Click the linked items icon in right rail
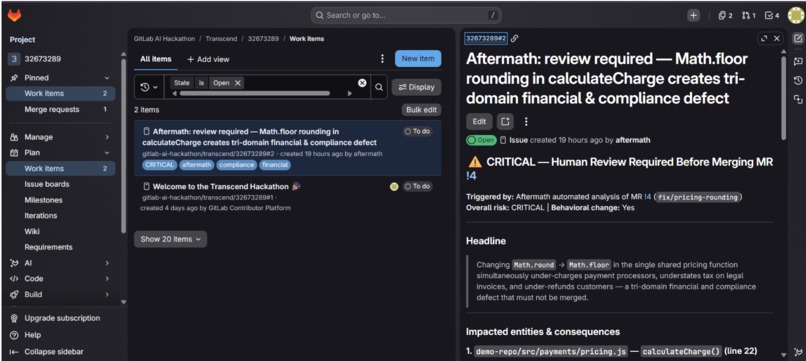 [x=798, y=99]
